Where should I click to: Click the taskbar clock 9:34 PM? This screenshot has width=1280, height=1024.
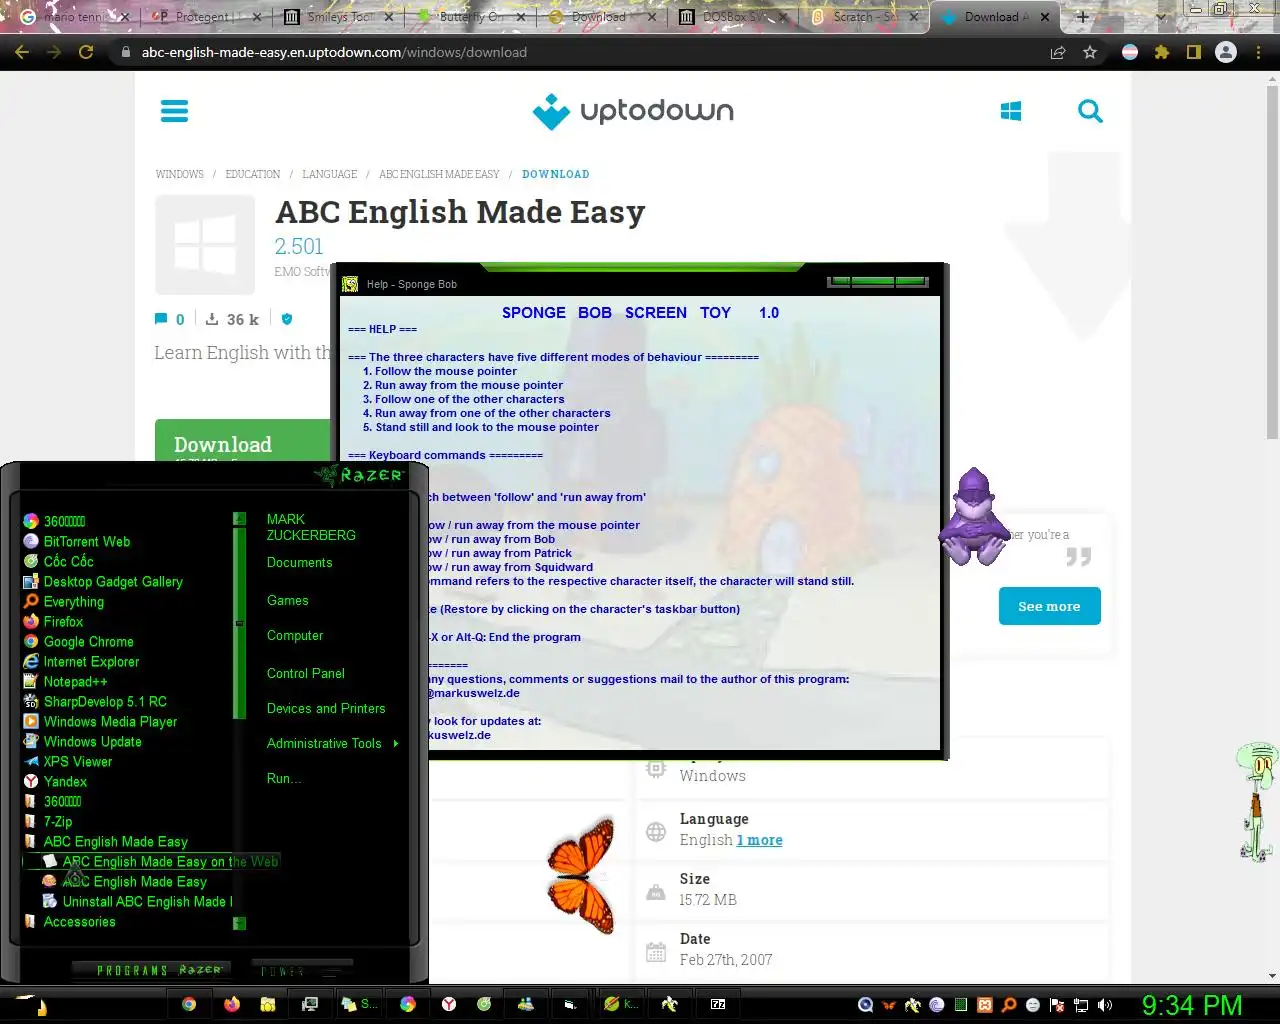[1191, 1005]
